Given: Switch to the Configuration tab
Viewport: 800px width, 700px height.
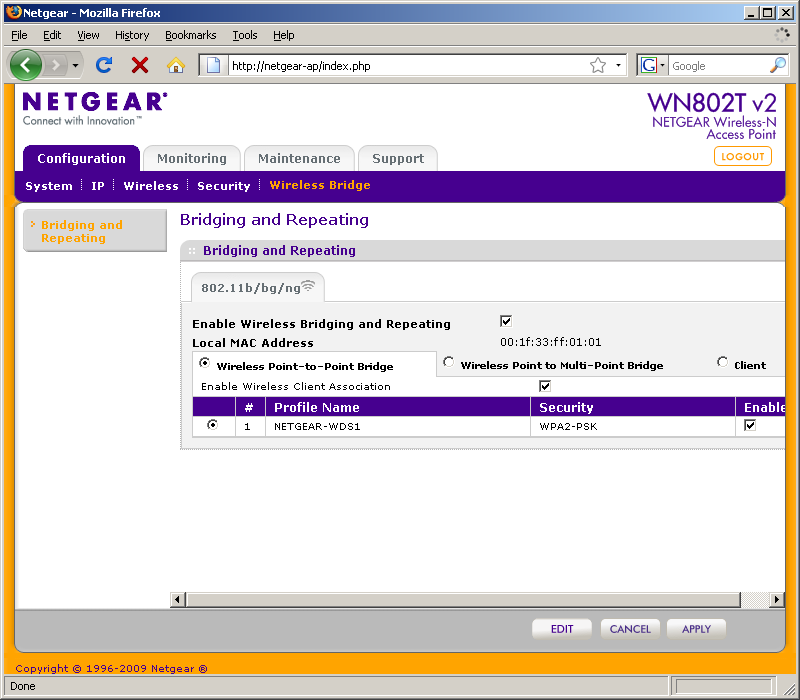Looking at the screenshot, I should pos(82,158).
